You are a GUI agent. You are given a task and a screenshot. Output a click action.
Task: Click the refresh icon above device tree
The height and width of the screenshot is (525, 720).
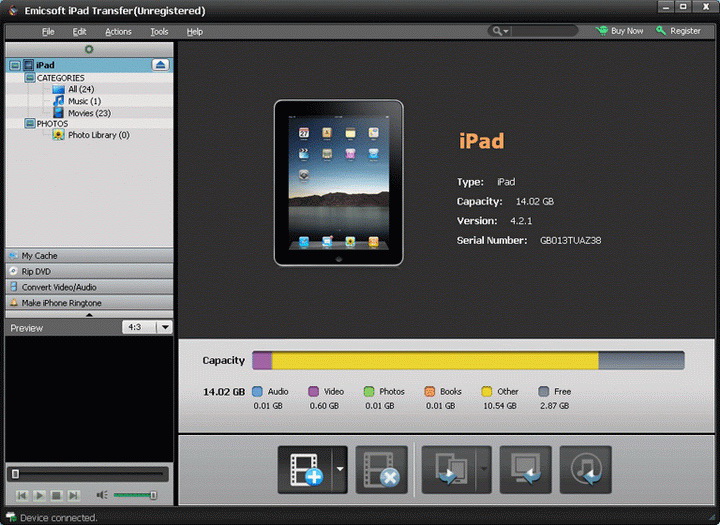point(89,49)
